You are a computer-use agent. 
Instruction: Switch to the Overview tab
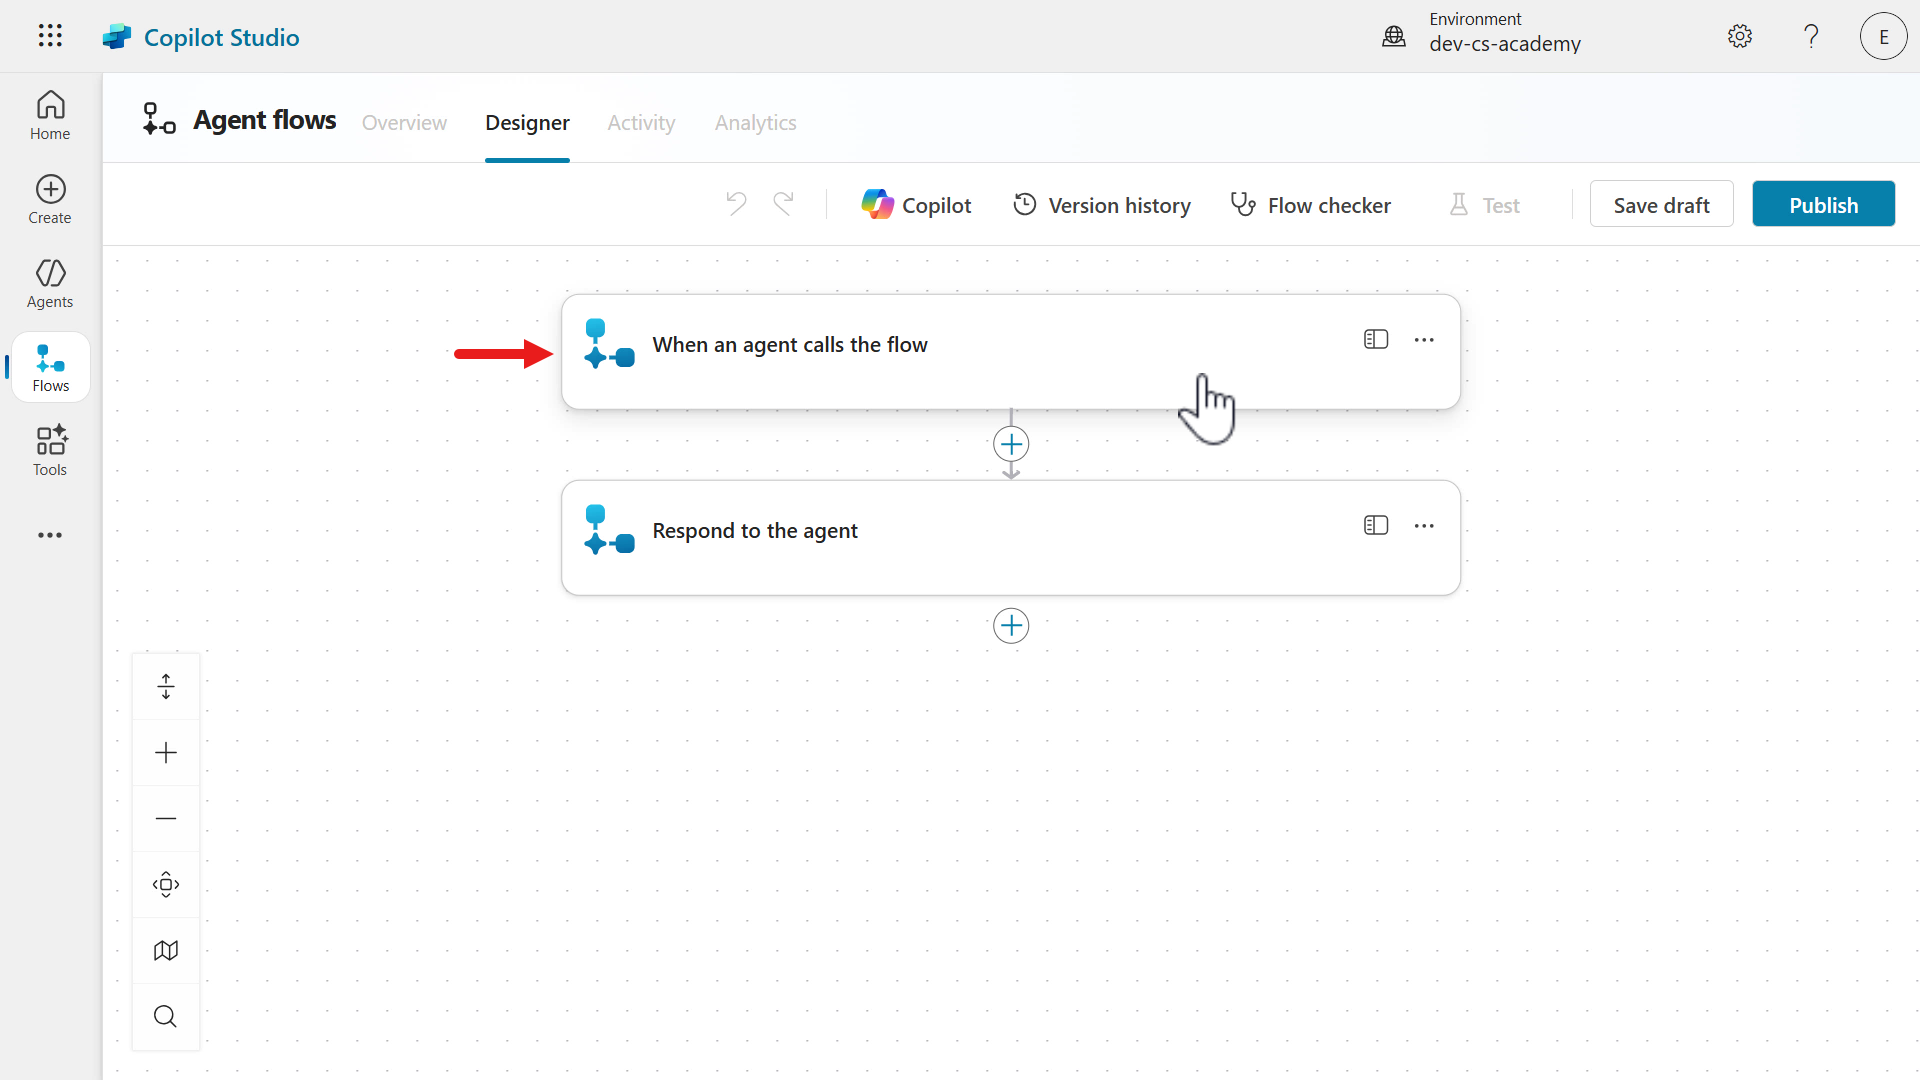pyautogui.click(x=404, y=123)
